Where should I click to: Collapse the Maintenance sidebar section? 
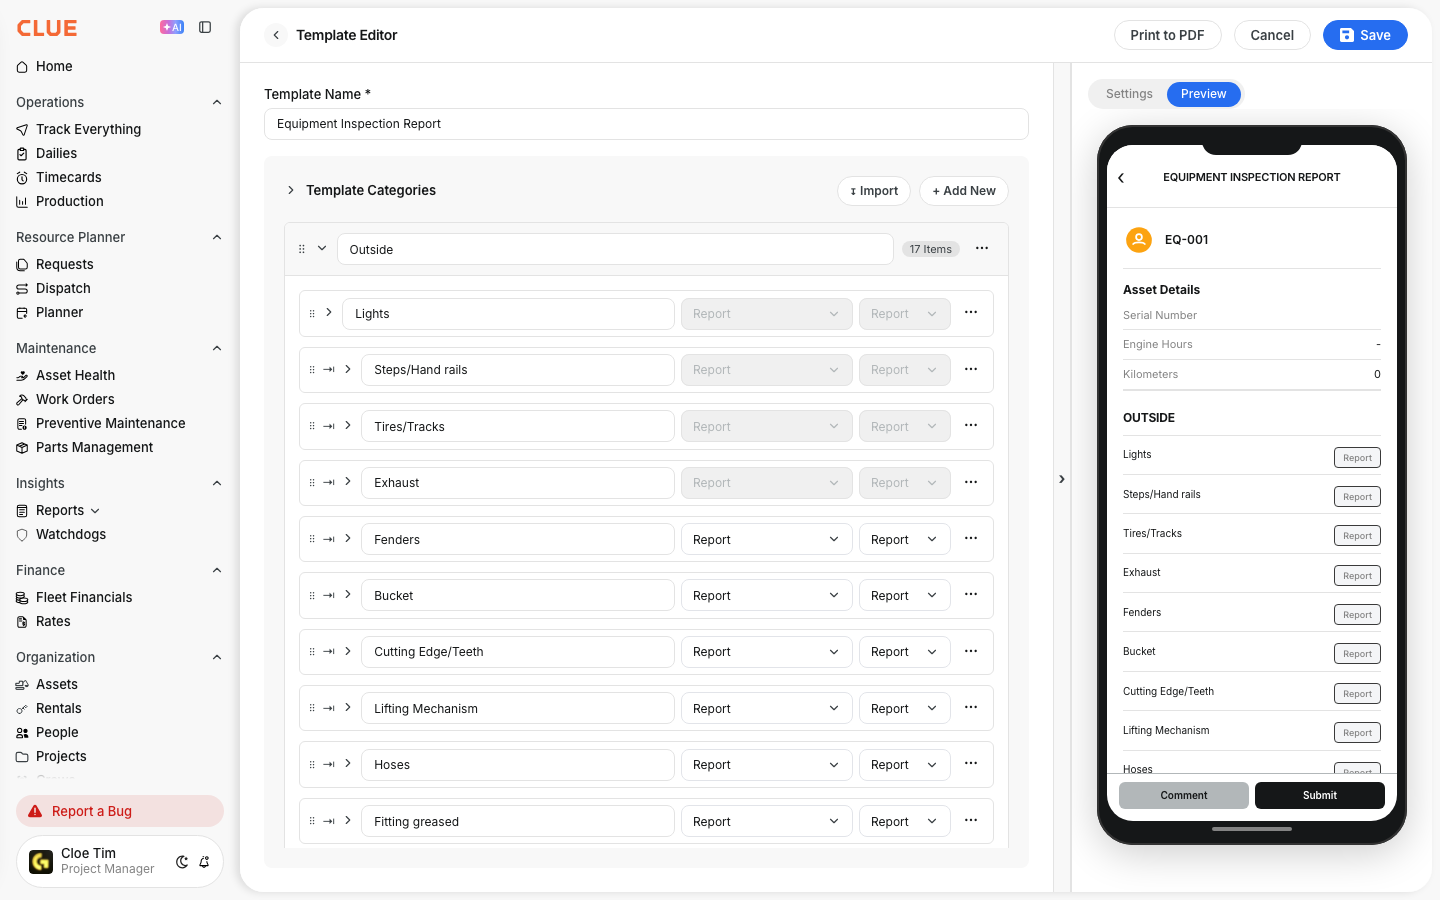[x=217, y=348]
